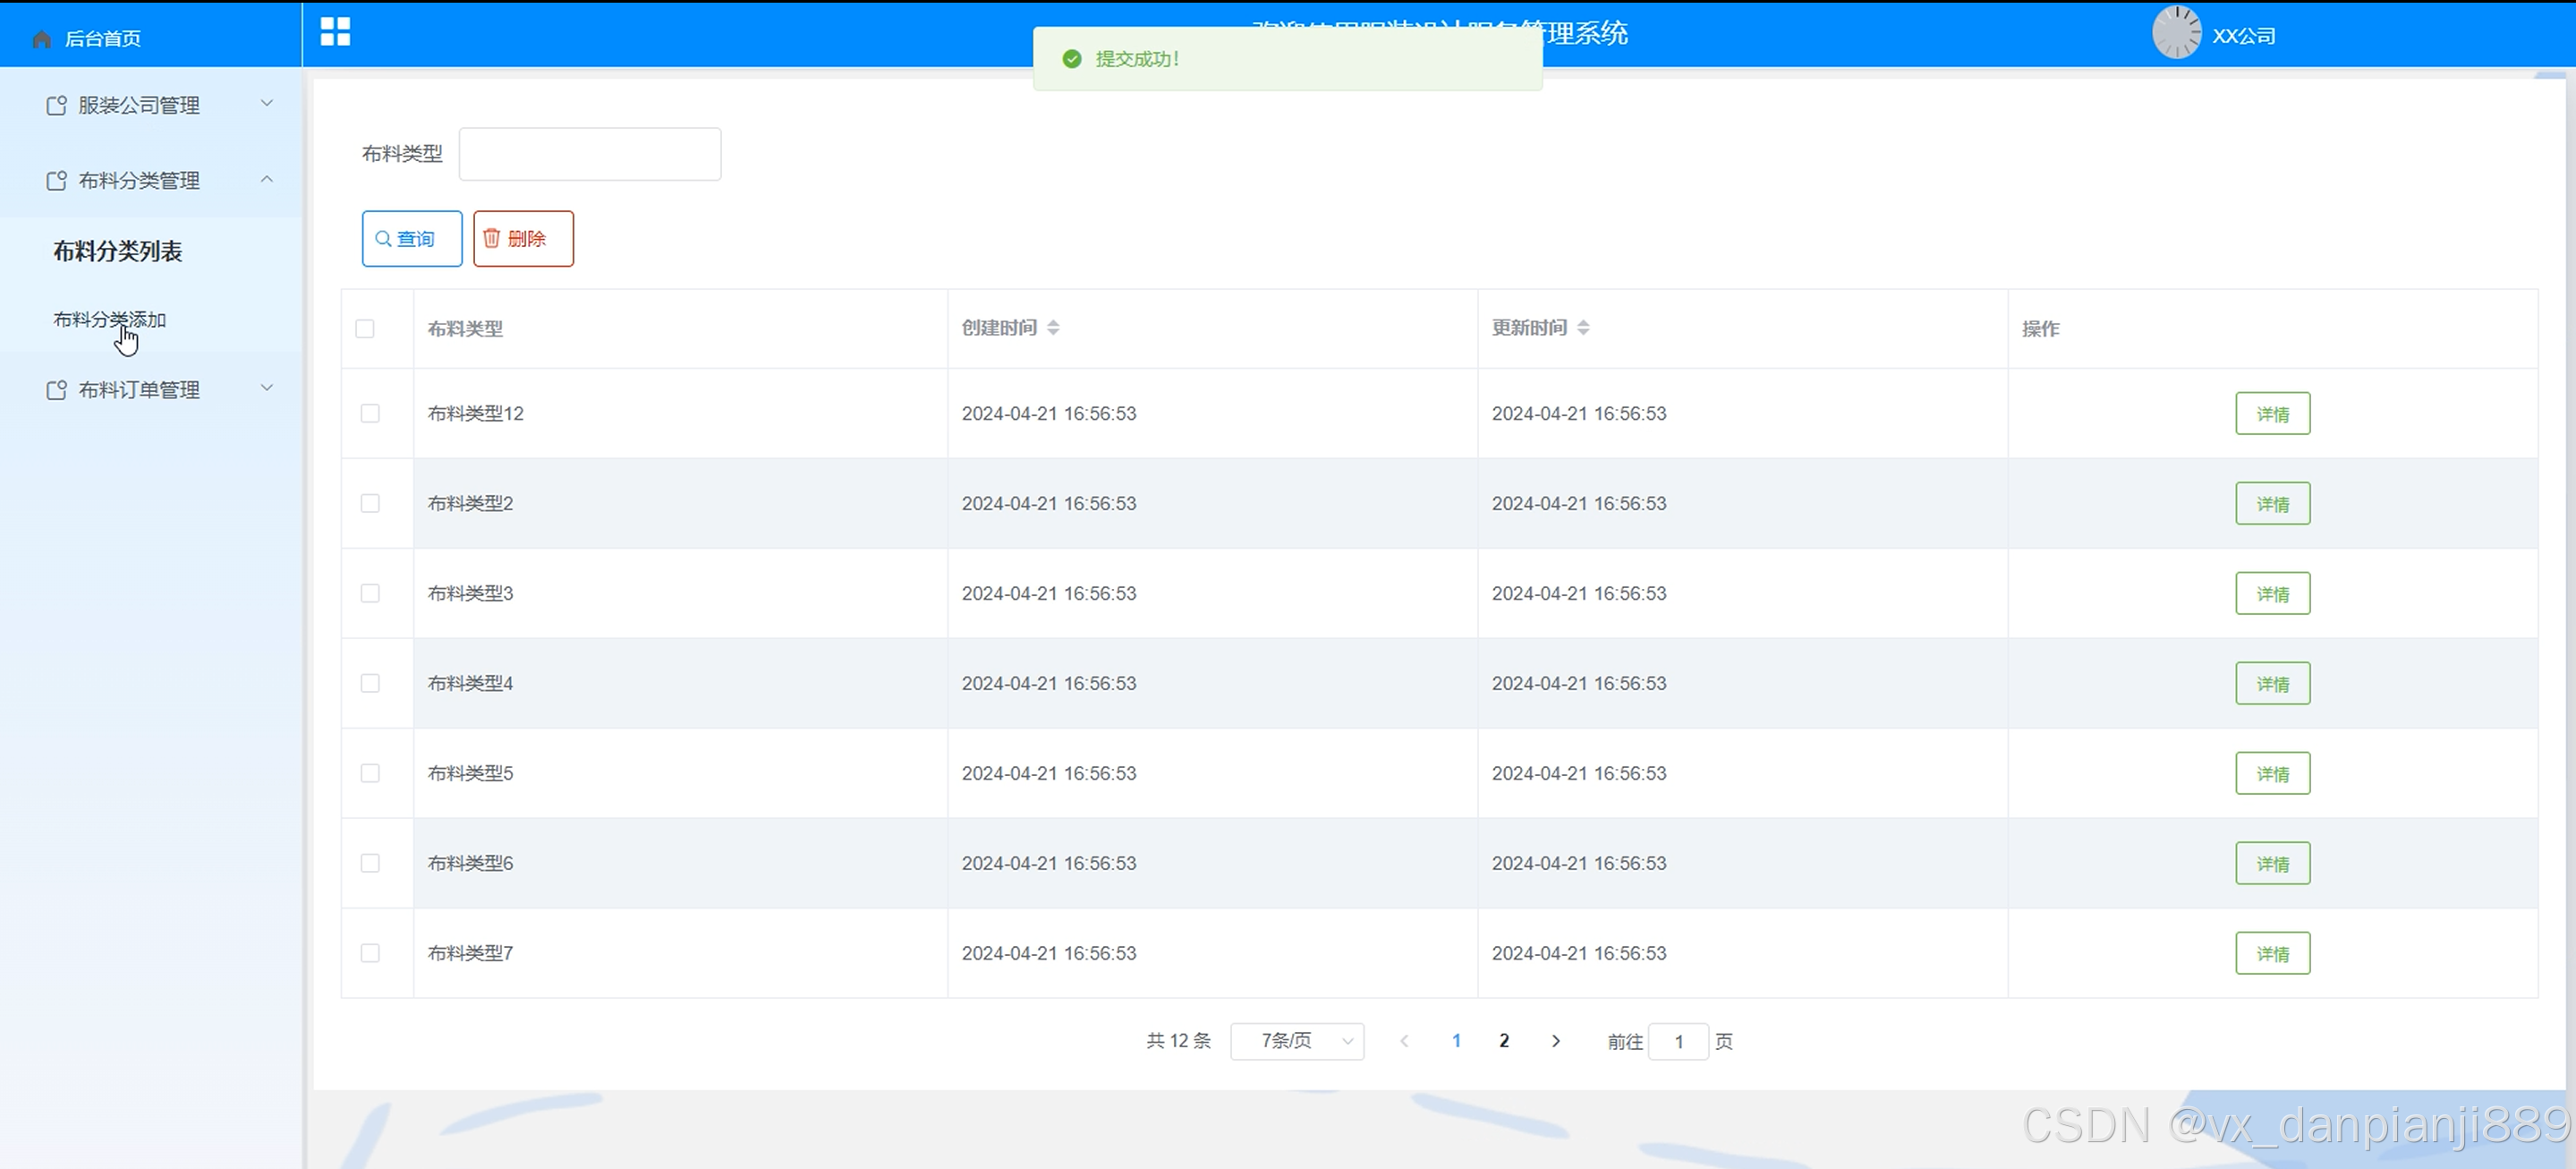
Task: Click the user avatar next to XX公司
Action: pos(2176,33)
